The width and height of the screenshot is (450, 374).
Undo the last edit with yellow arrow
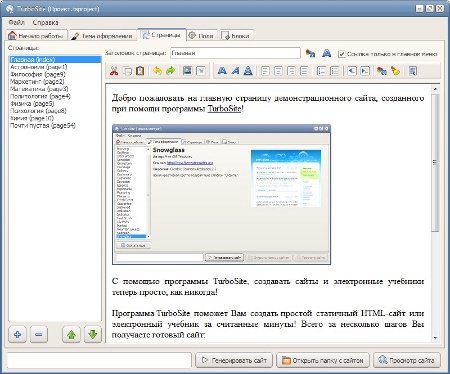157,71
